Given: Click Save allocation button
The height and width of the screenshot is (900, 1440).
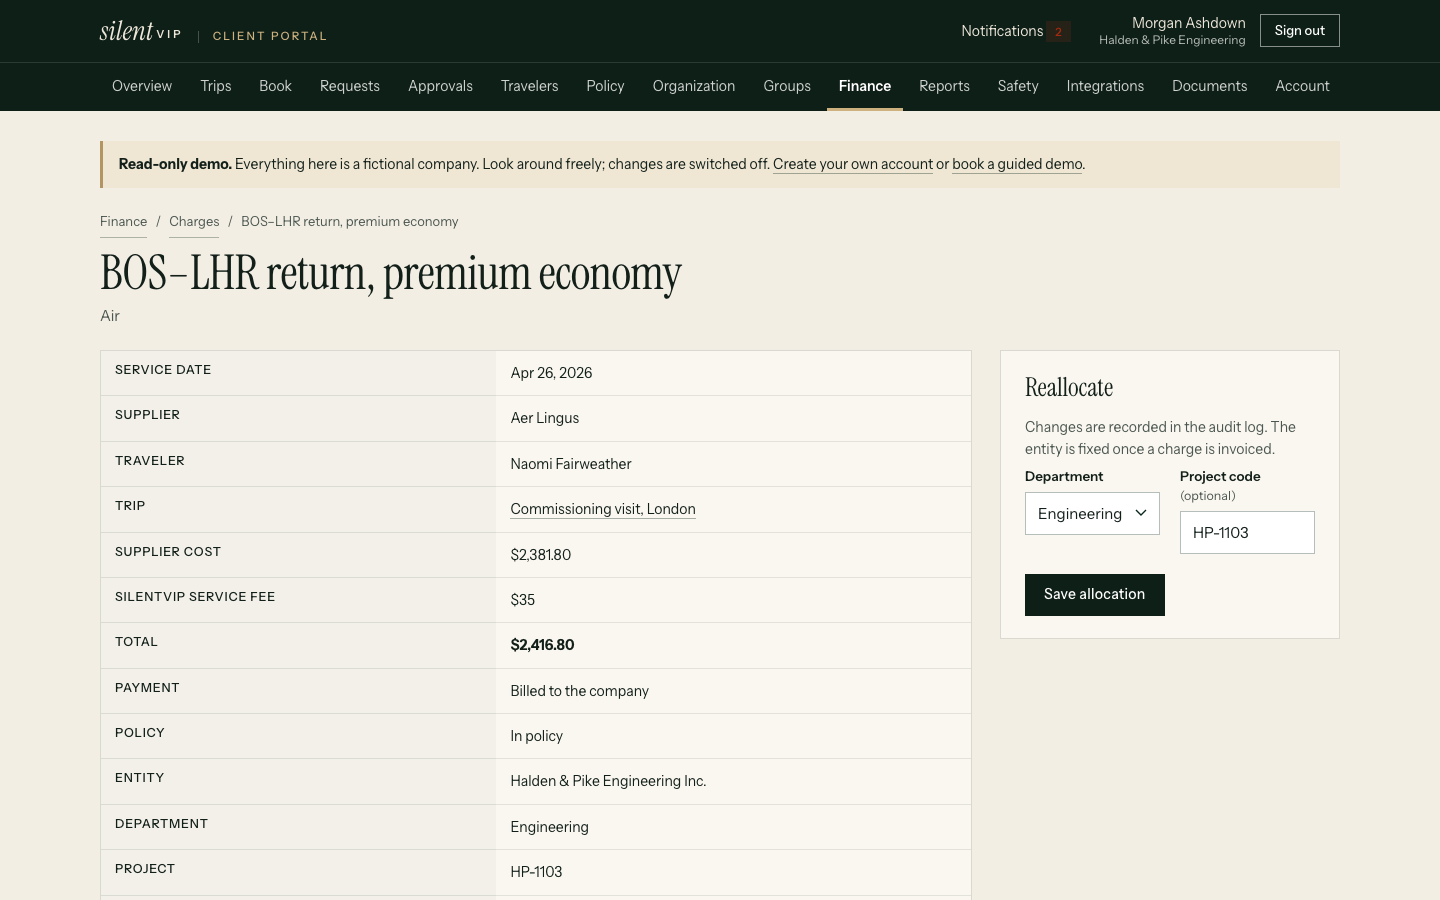Looking at the screenshot, I should [x=1095, y=595].
